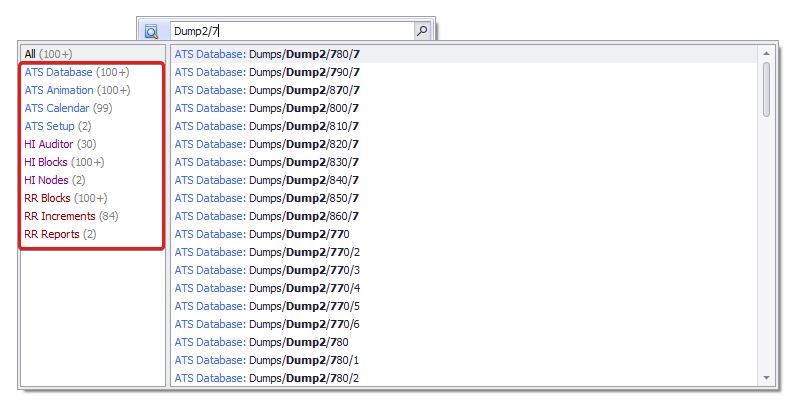Click the magnifier search button
Image resolution: width=790 pixels, height=400 pixels.
coord(422,31)
